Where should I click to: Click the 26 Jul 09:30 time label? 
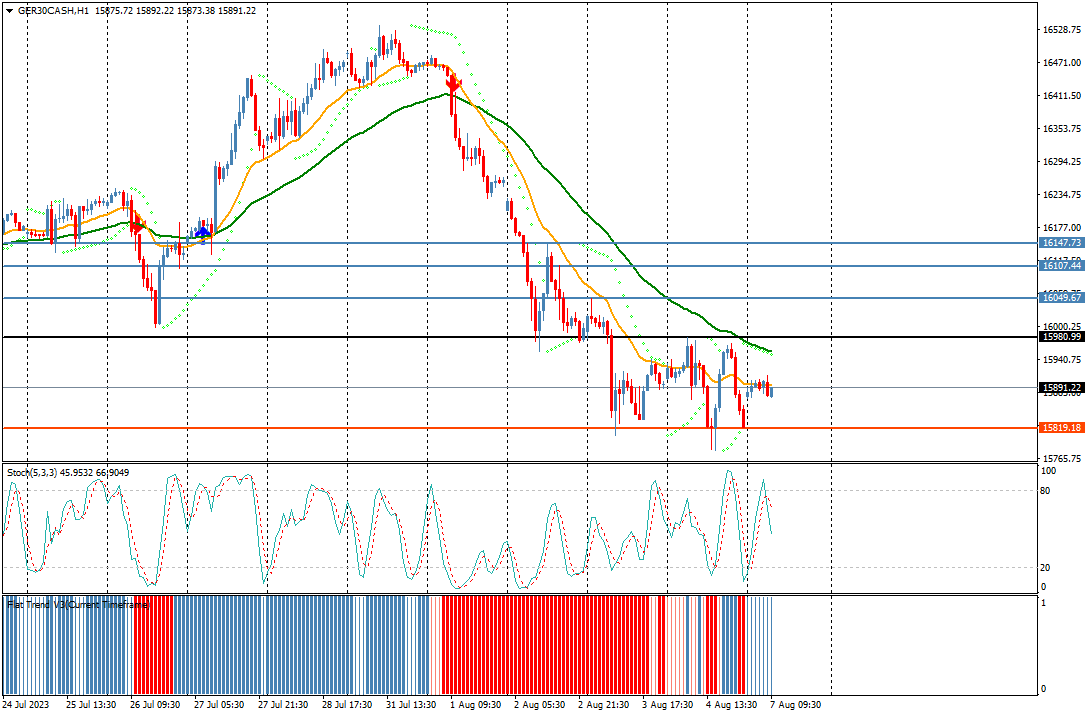[x=155, y=704]
